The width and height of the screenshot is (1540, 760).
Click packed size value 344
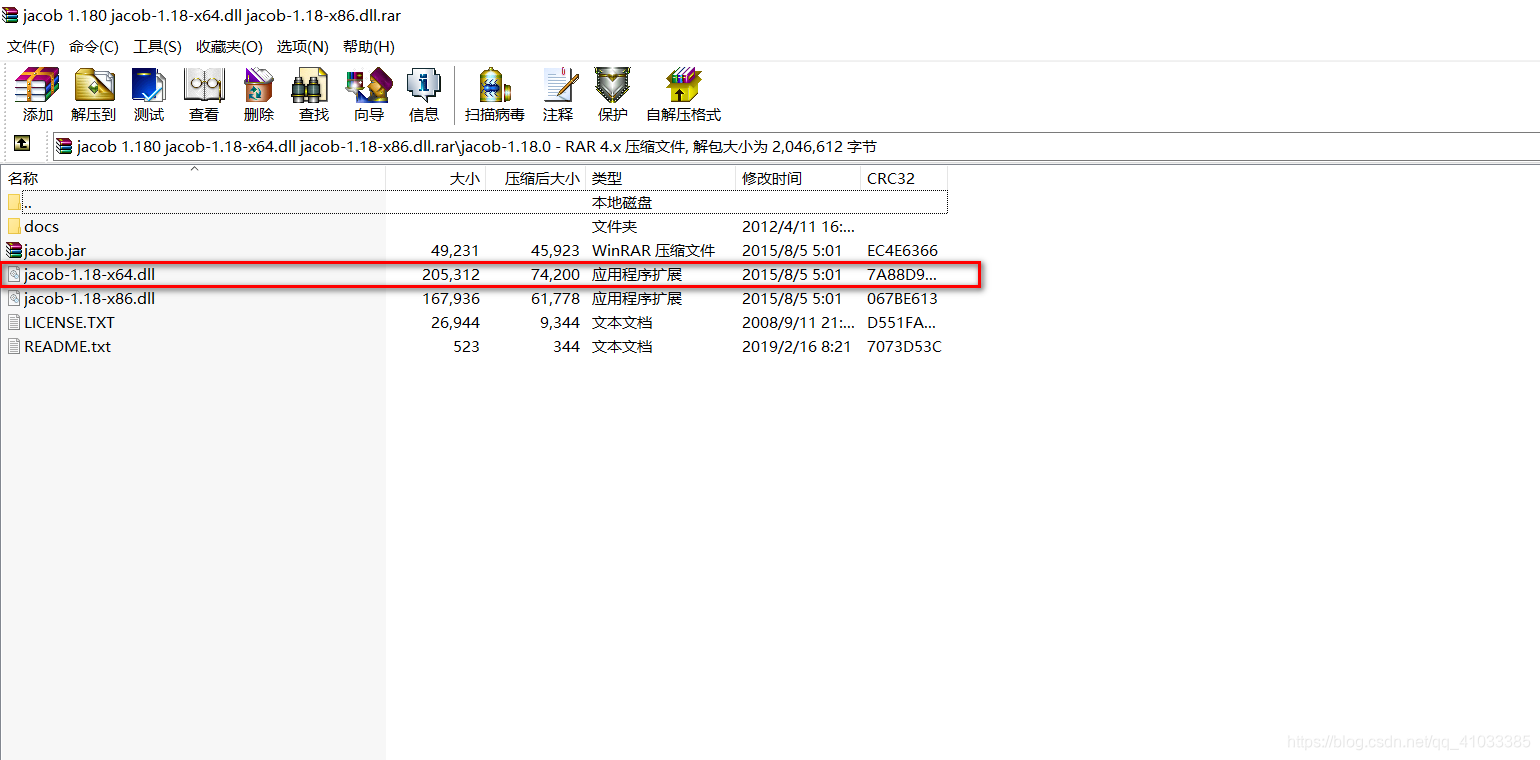click(567, 347)
